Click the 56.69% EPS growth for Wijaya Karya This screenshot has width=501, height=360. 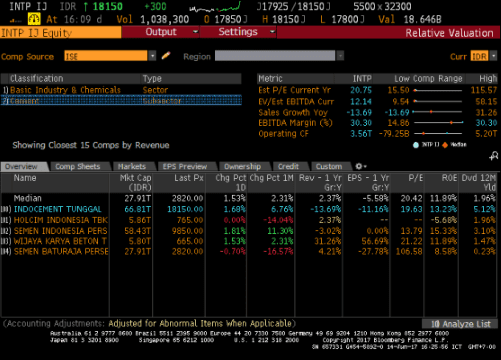[x=375, y=241]
